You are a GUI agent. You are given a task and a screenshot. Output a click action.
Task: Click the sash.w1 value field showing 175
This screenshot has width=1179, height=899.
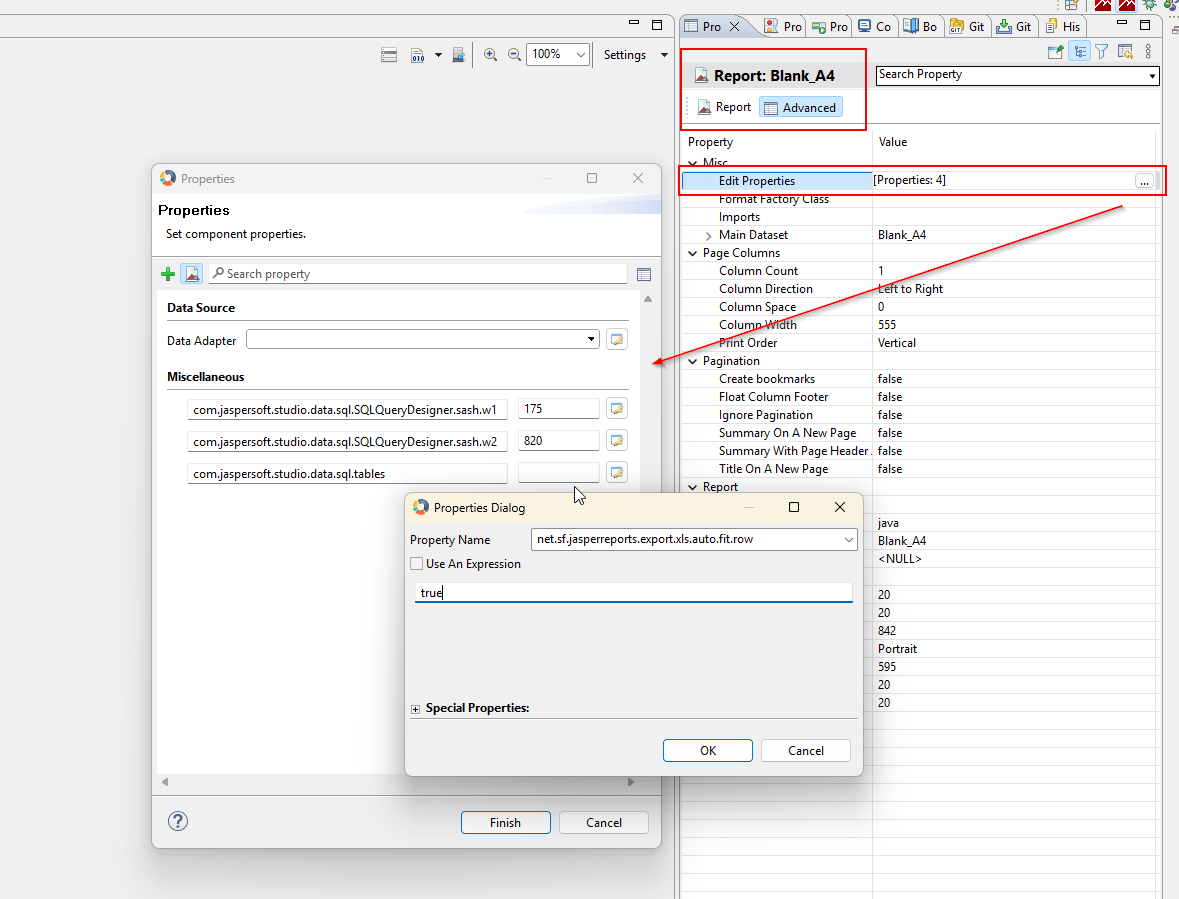(x=559, y=409)
